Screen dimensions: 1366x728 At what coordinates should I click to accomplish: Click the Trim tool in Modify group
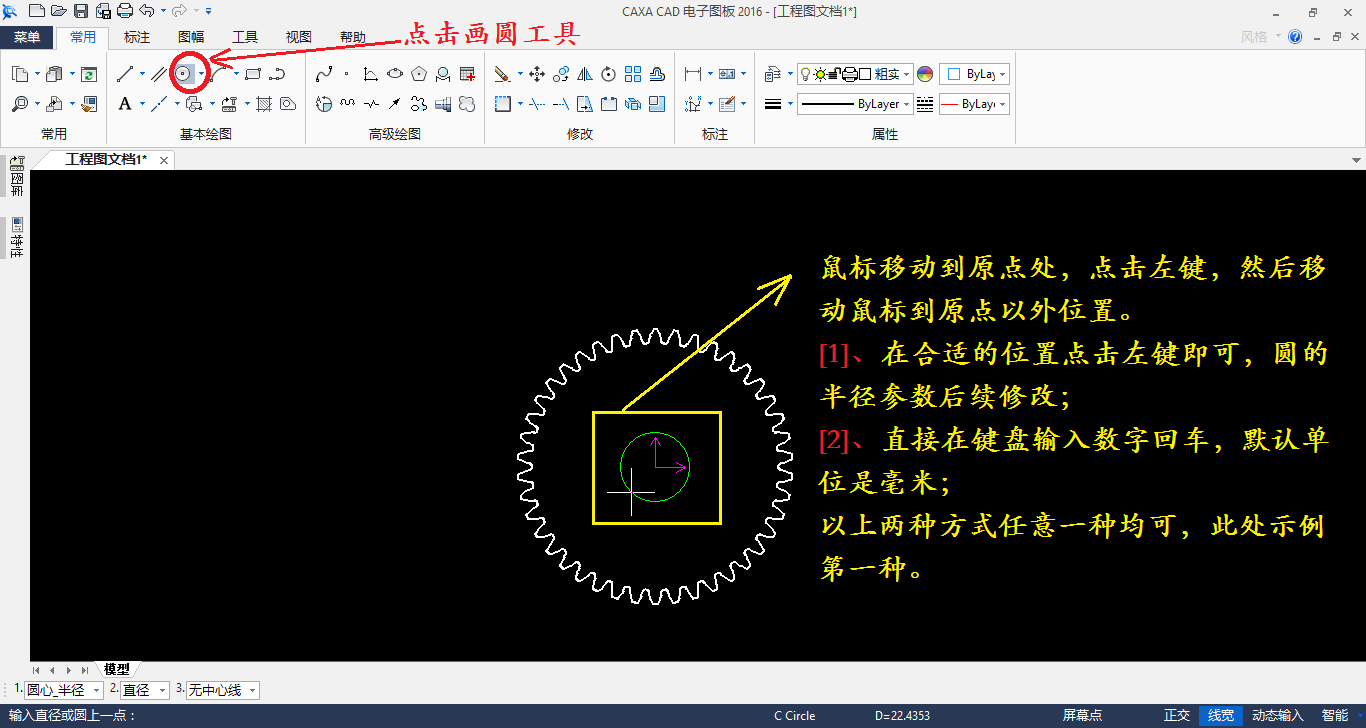point(537,104)
